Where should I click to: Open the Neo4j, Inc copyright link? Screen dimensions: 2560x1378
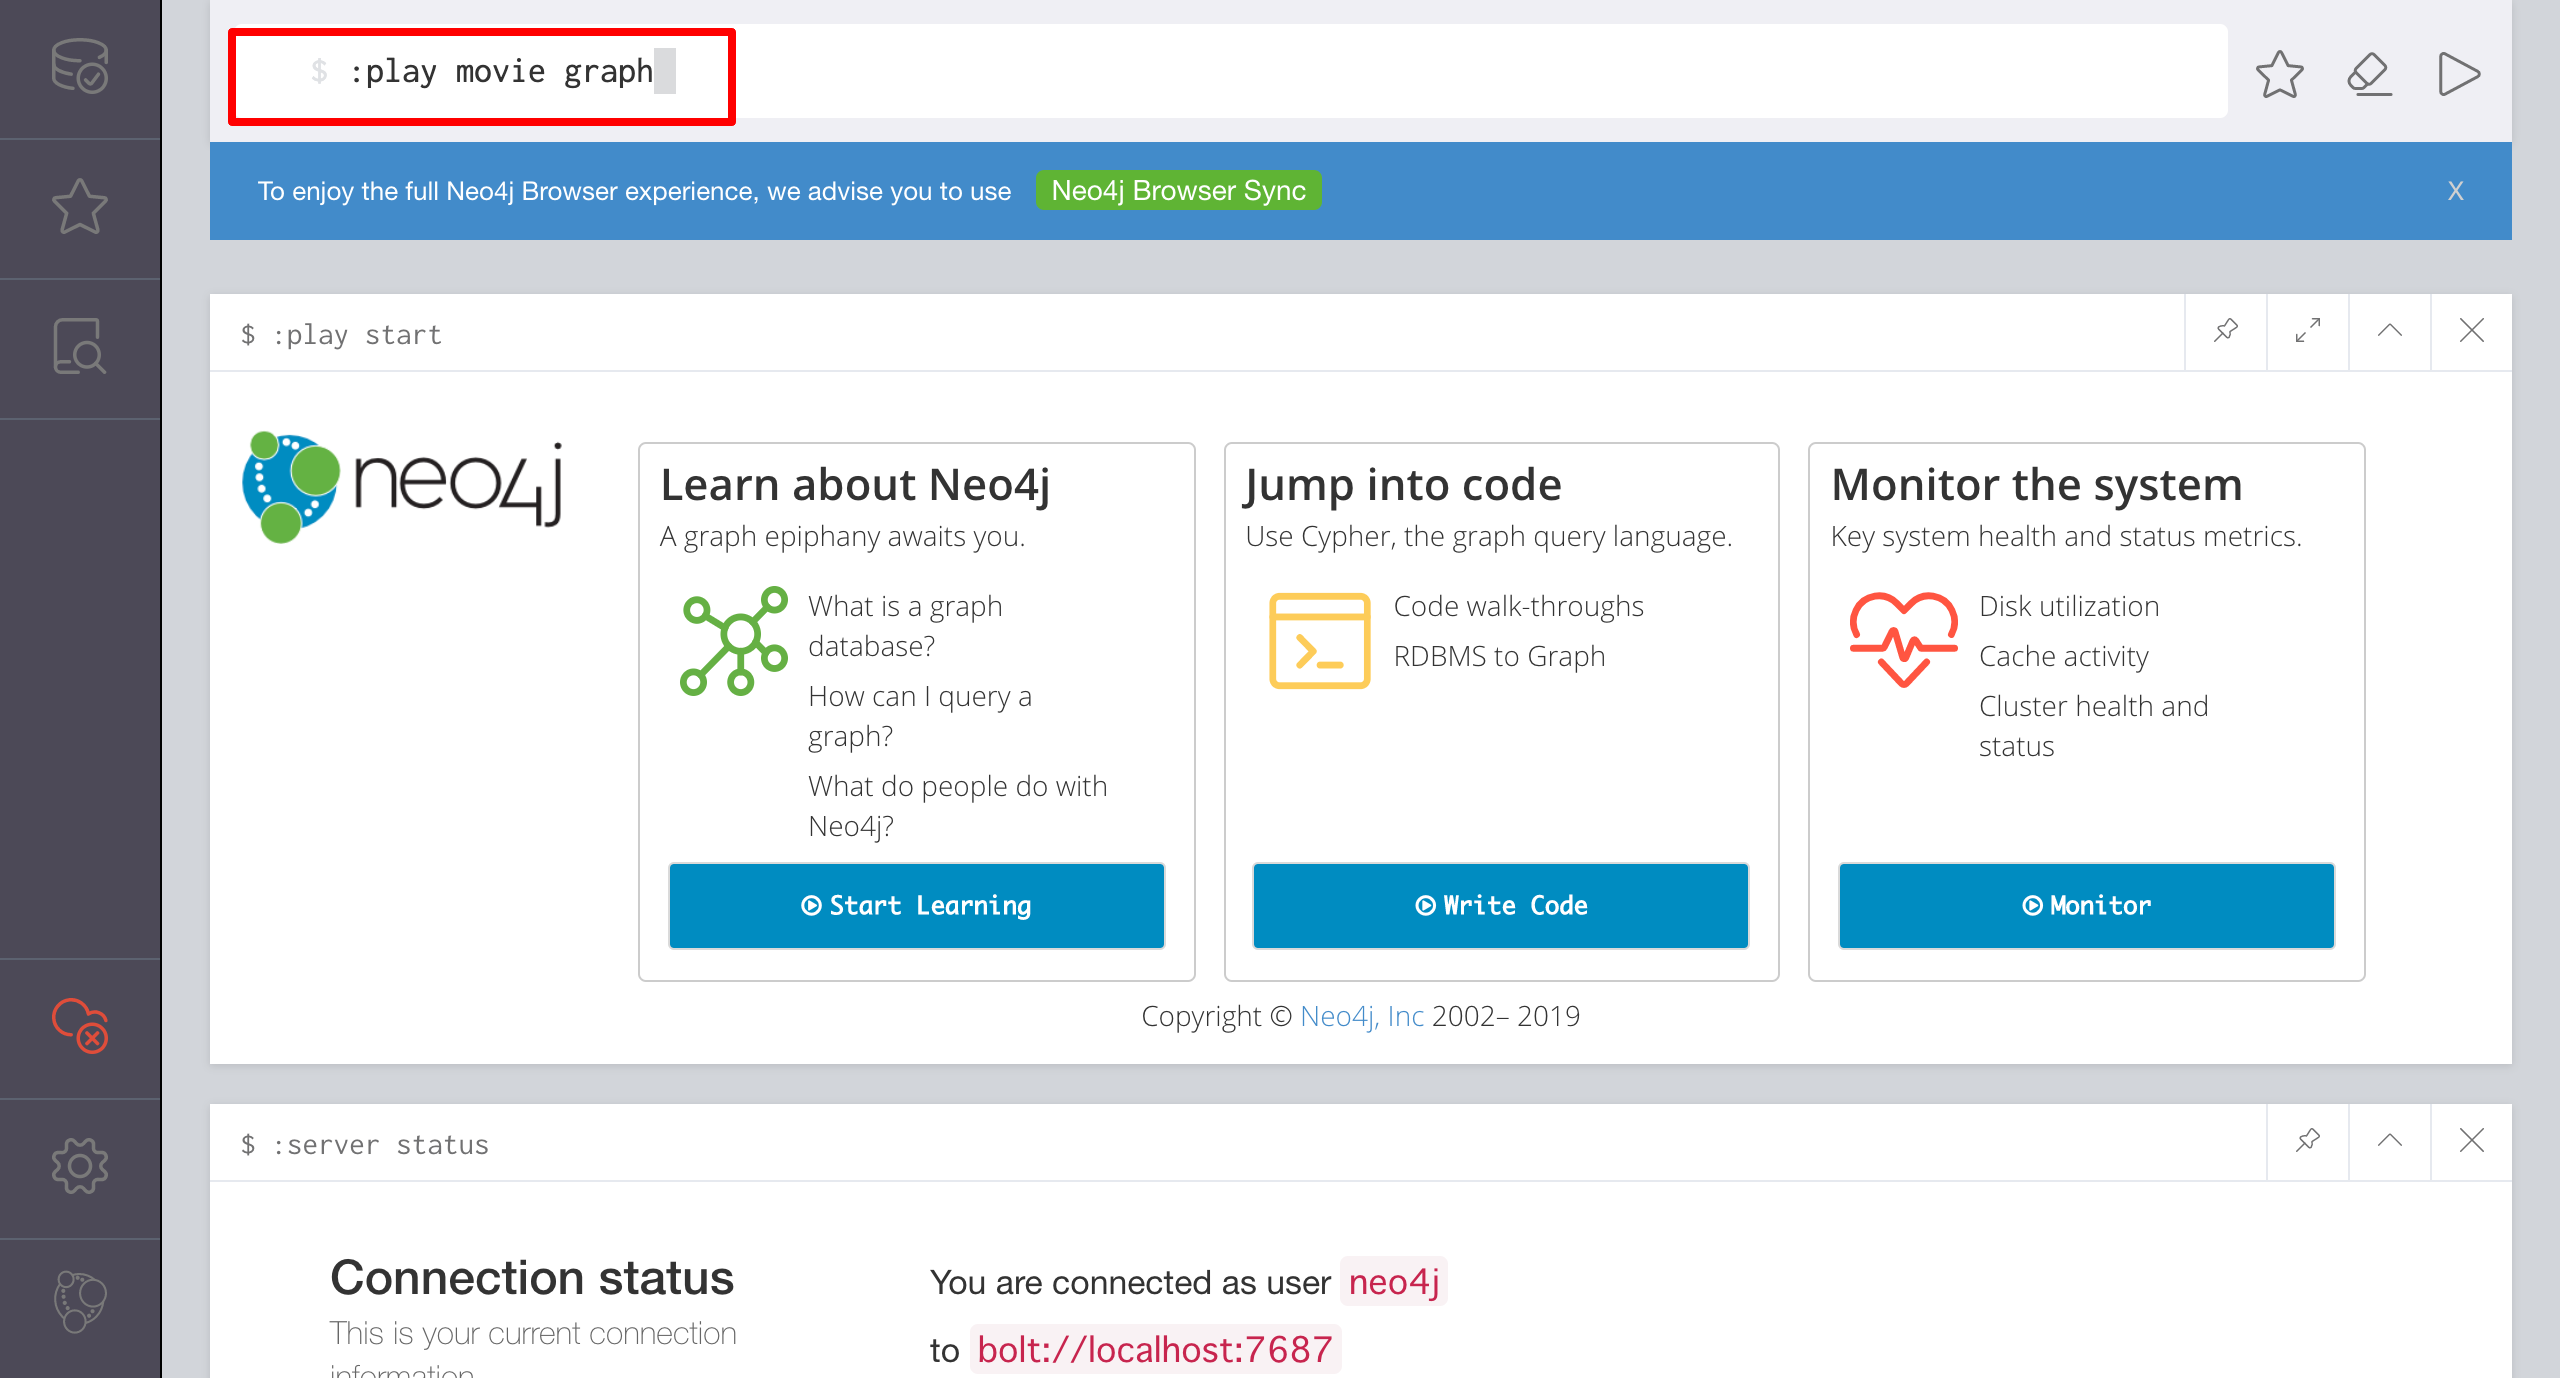(1361, 1016)
